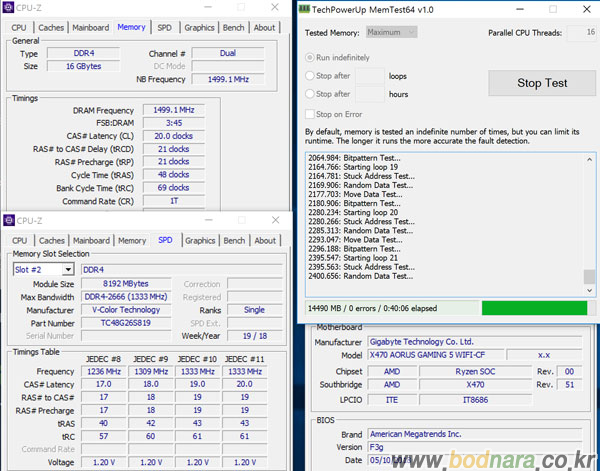Minimize the lower CPU-Z SPD window
The height and width of the screenshot is (471, 600).
(209, 220)
